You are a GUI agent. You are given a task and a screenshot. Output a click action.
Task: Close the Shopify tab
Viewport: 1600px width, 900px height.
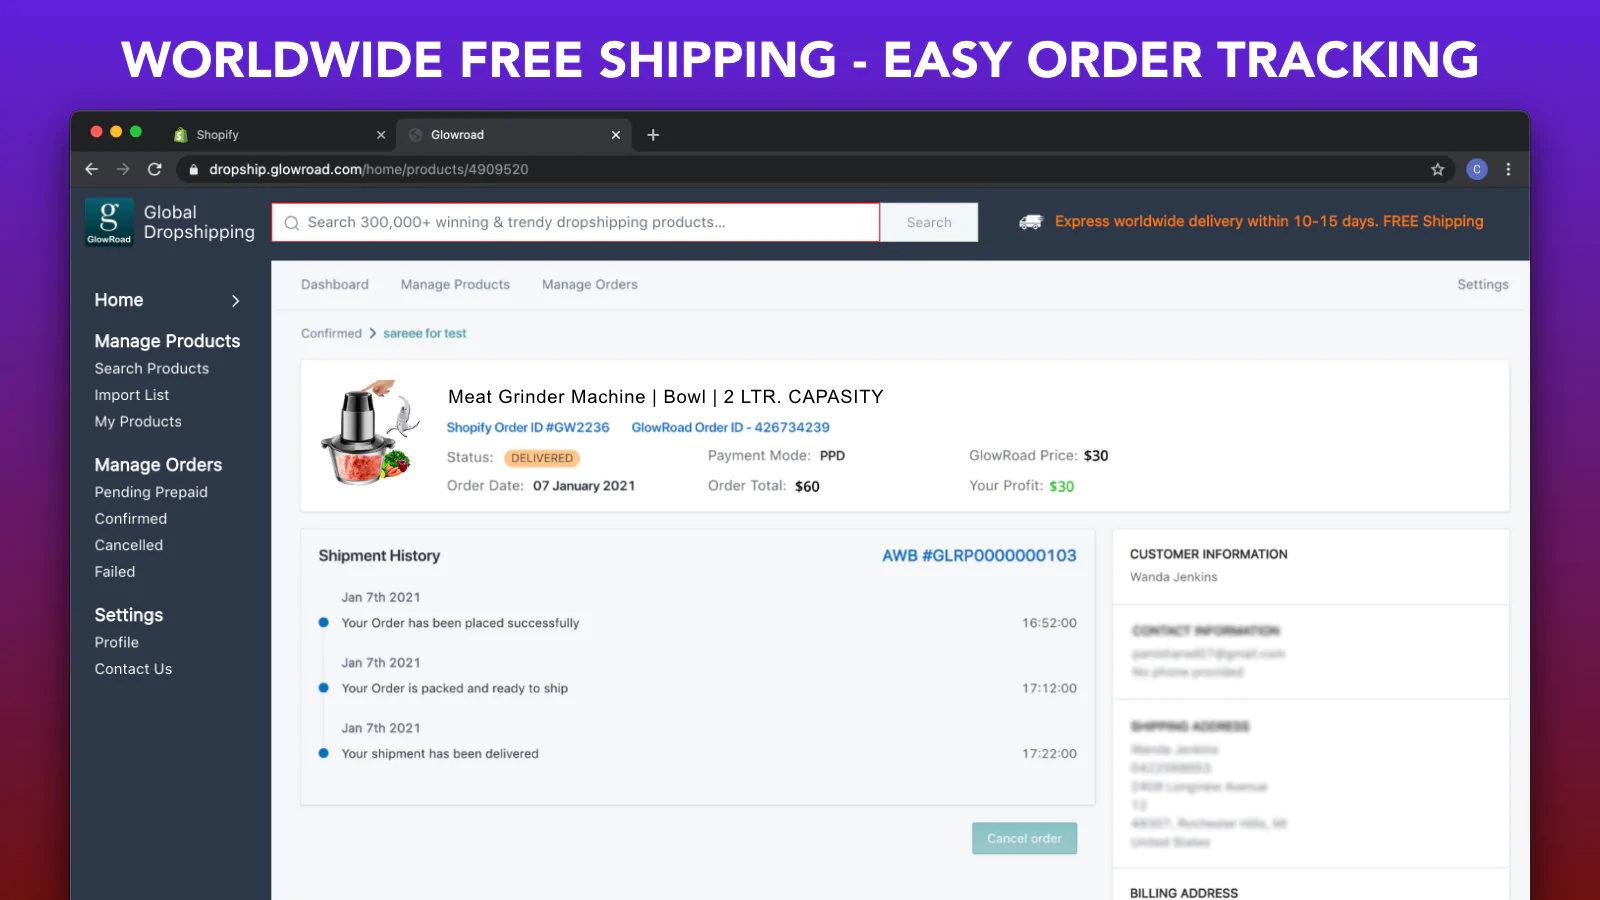(381, 135)
